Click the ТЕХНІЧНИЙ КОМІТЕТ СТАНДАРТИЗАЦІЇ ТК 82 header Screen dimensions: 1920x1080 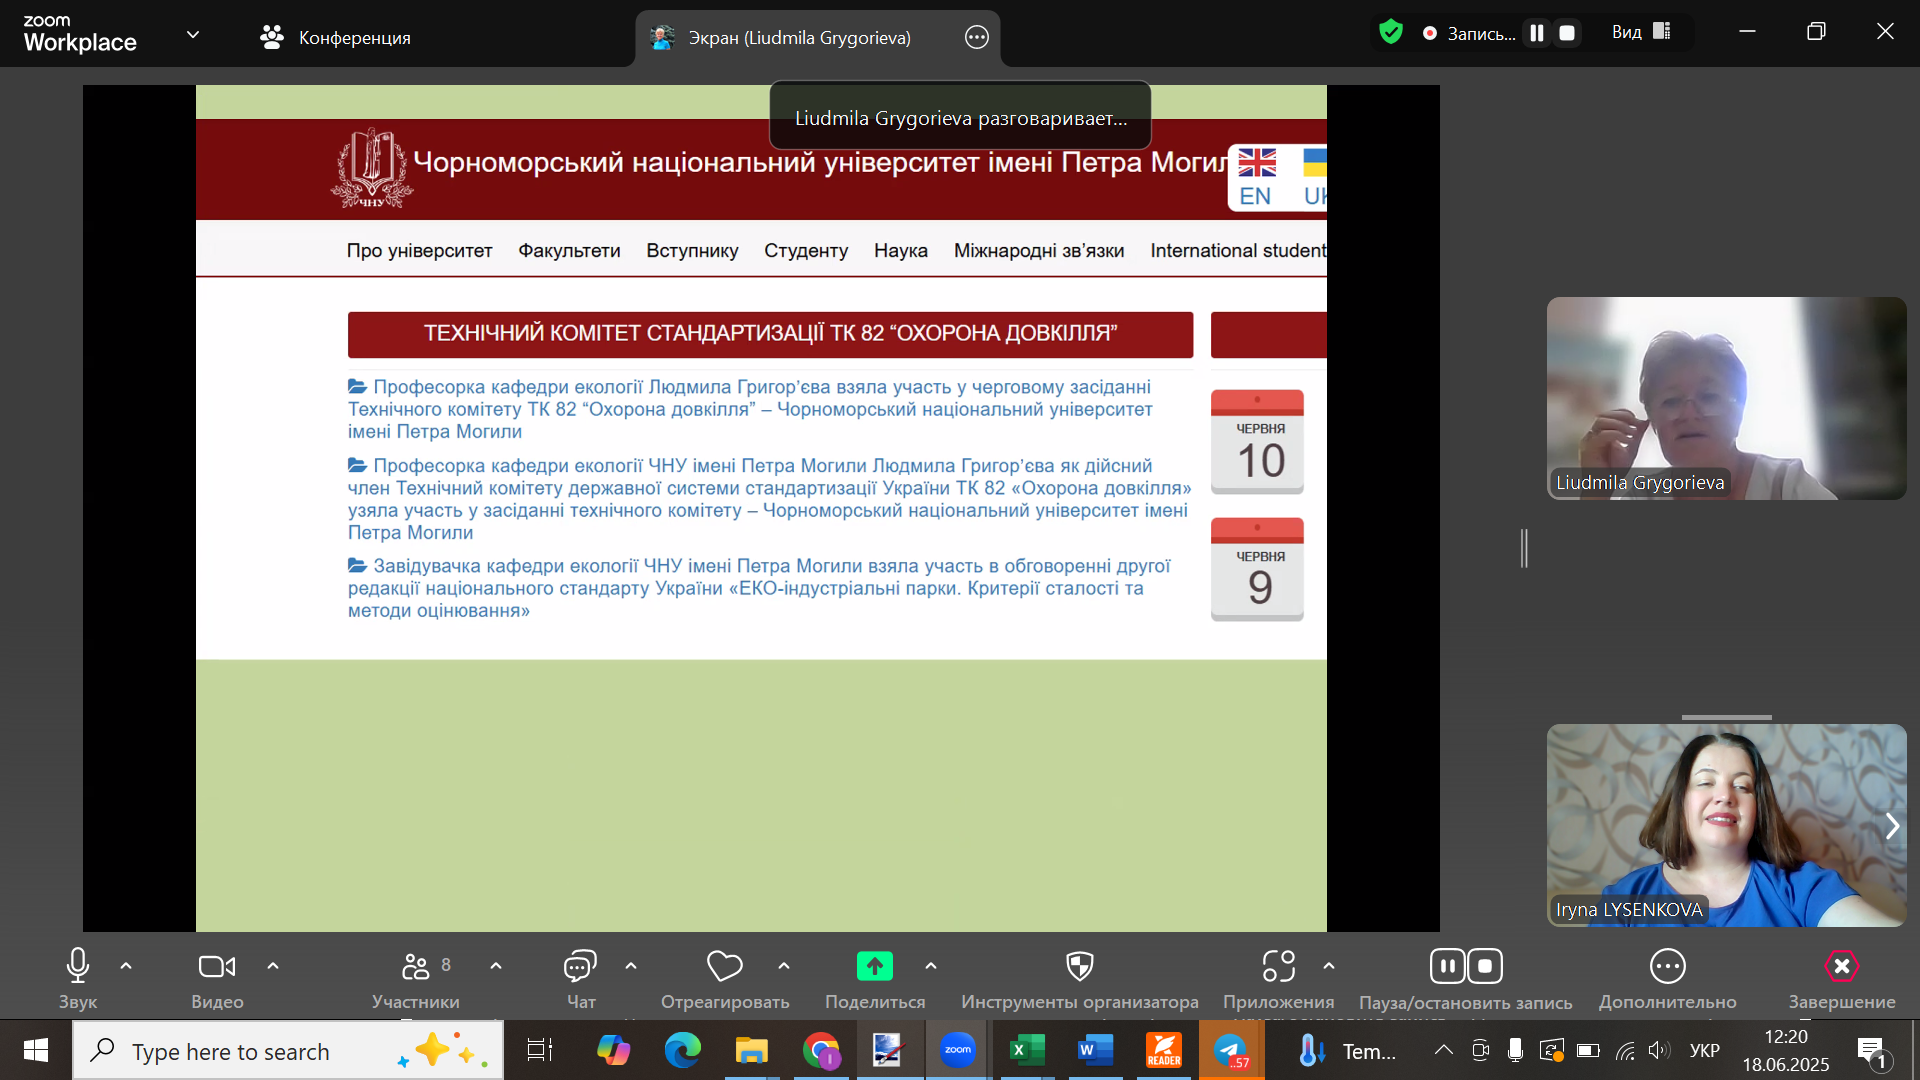770,334
